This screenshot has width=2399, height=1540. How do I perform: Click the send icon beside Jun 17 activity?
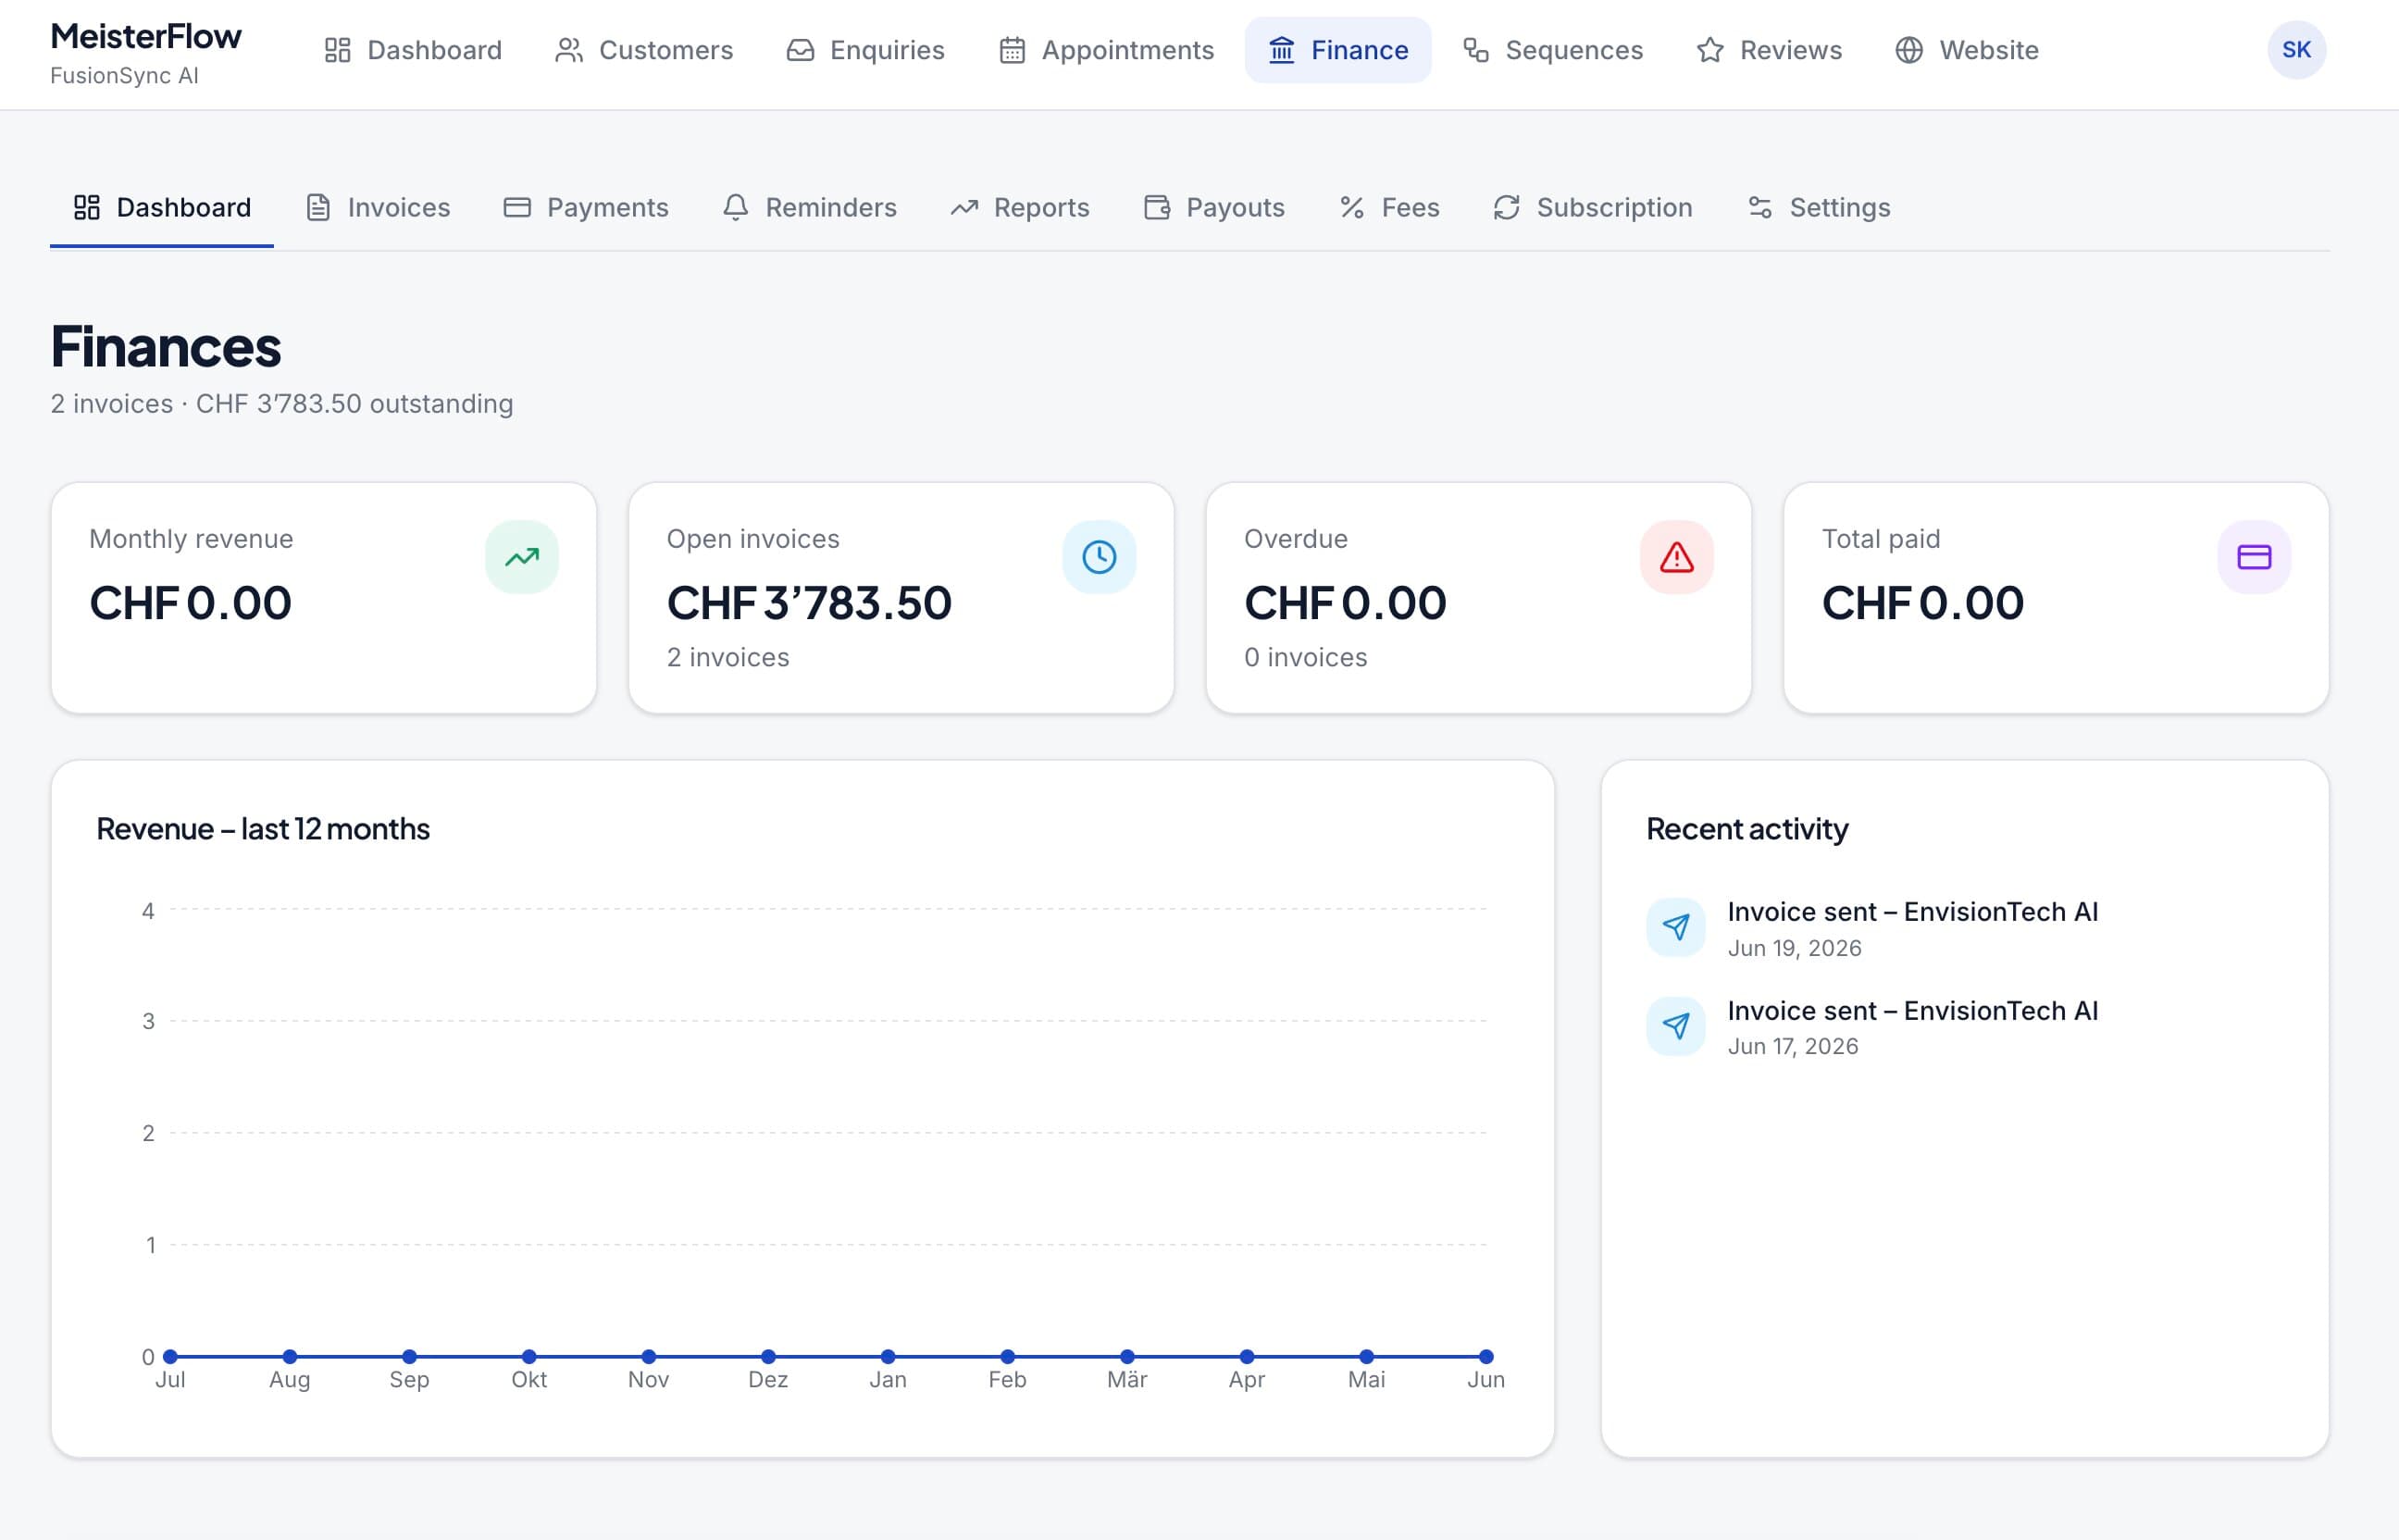click(x=1676, y=1026)
